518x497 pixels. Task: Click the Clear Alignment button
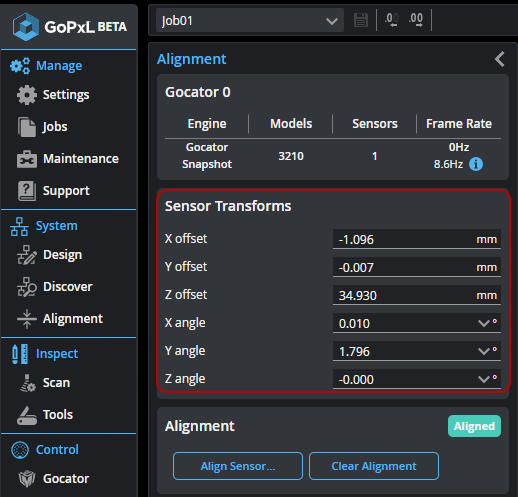pyautogui.click(x=374, y=466)
